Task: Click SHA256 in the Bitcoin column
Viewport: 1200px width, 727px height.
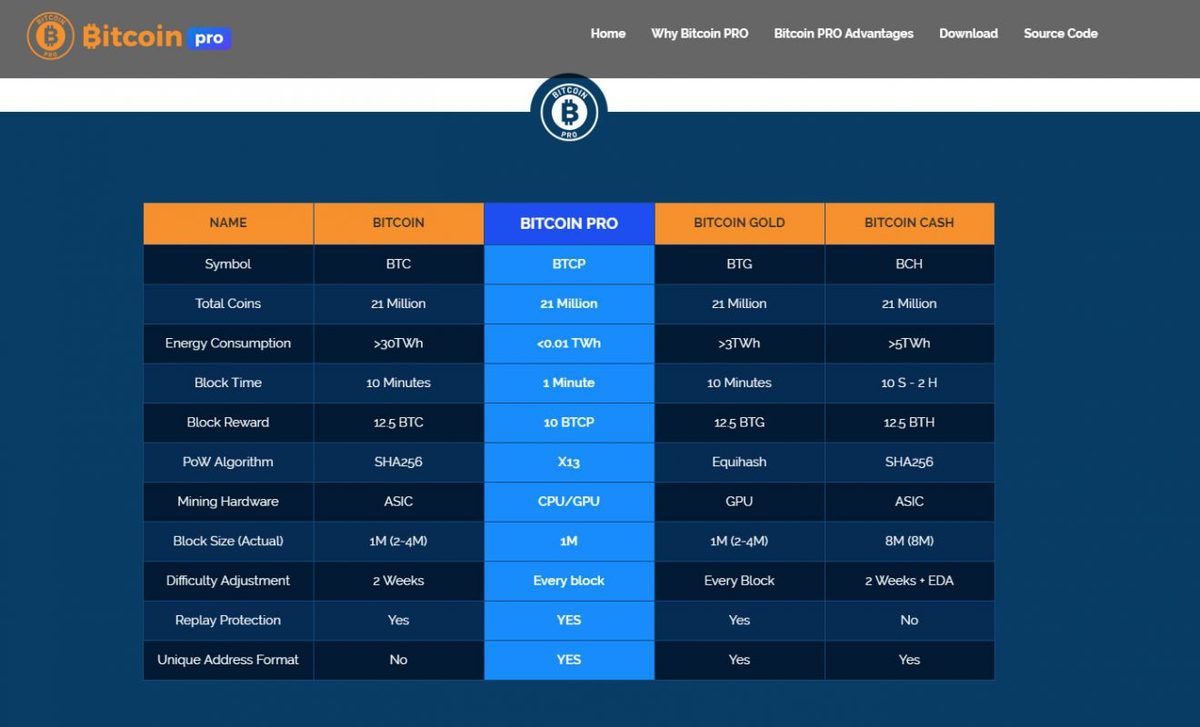Action: click(x=399, y=462)
